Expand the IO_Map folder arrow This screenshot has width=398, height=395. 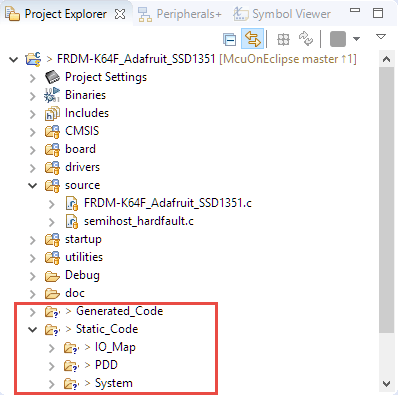pos(52,348)
